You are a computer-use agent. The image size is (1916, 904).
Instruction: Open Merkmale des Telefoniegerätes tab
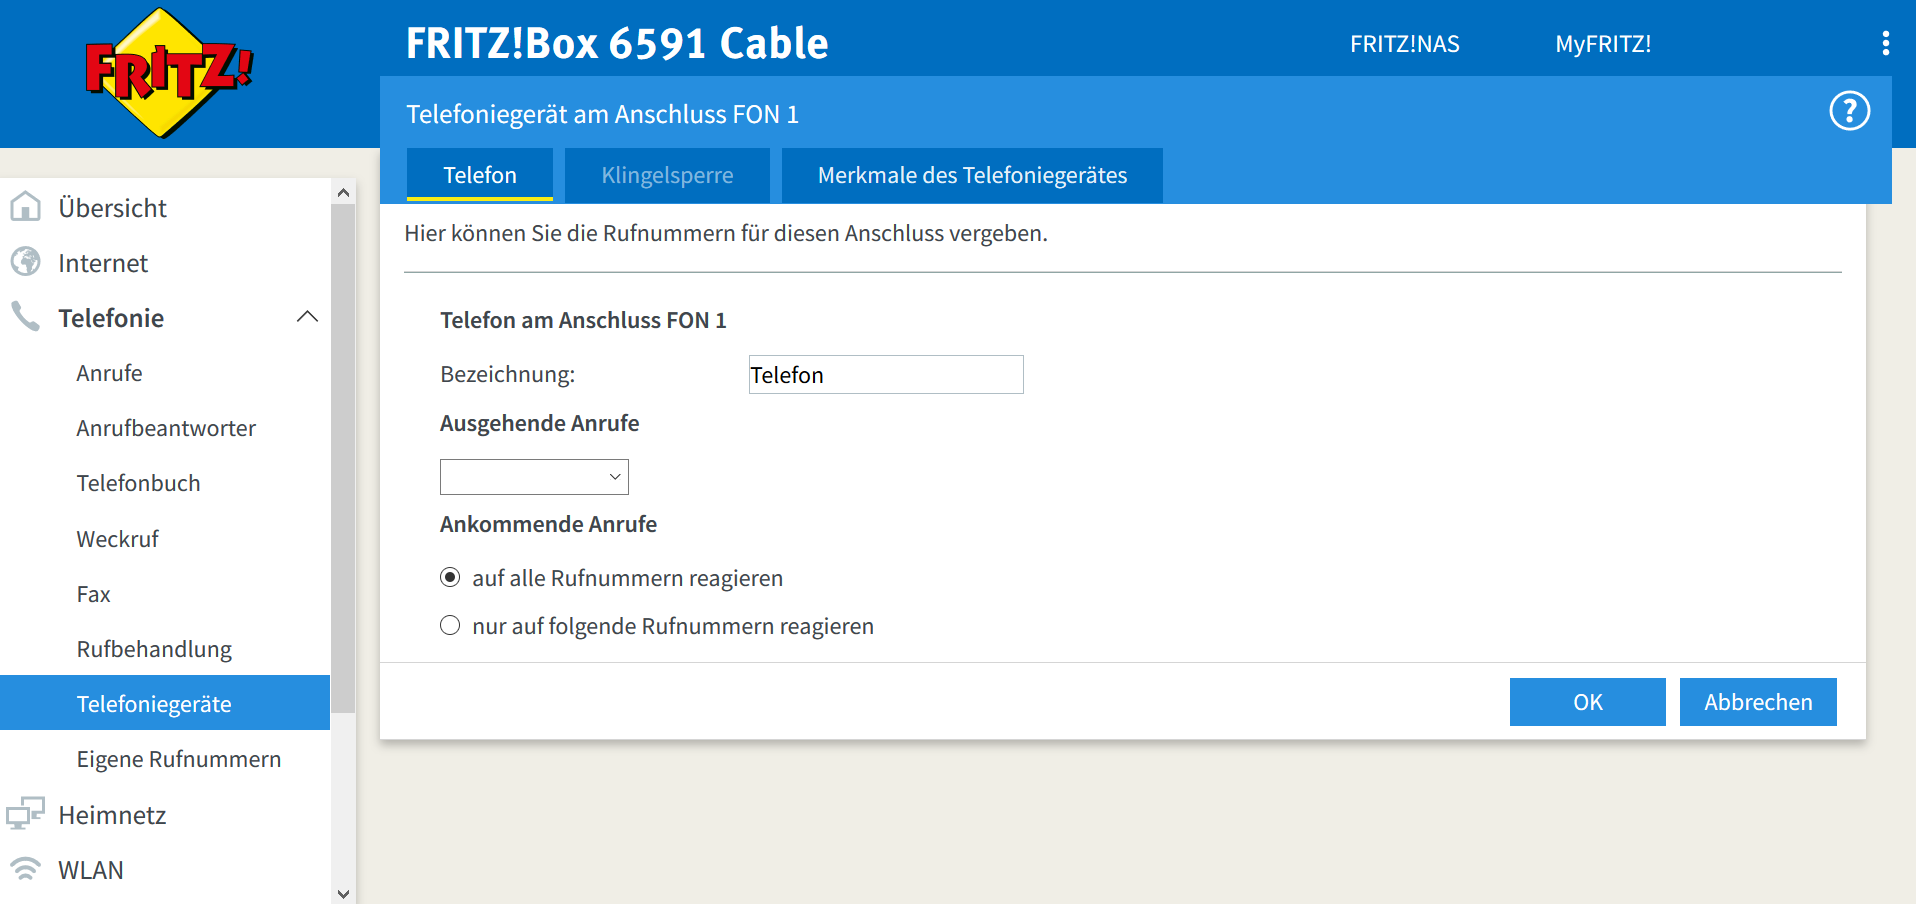point(972,175)
